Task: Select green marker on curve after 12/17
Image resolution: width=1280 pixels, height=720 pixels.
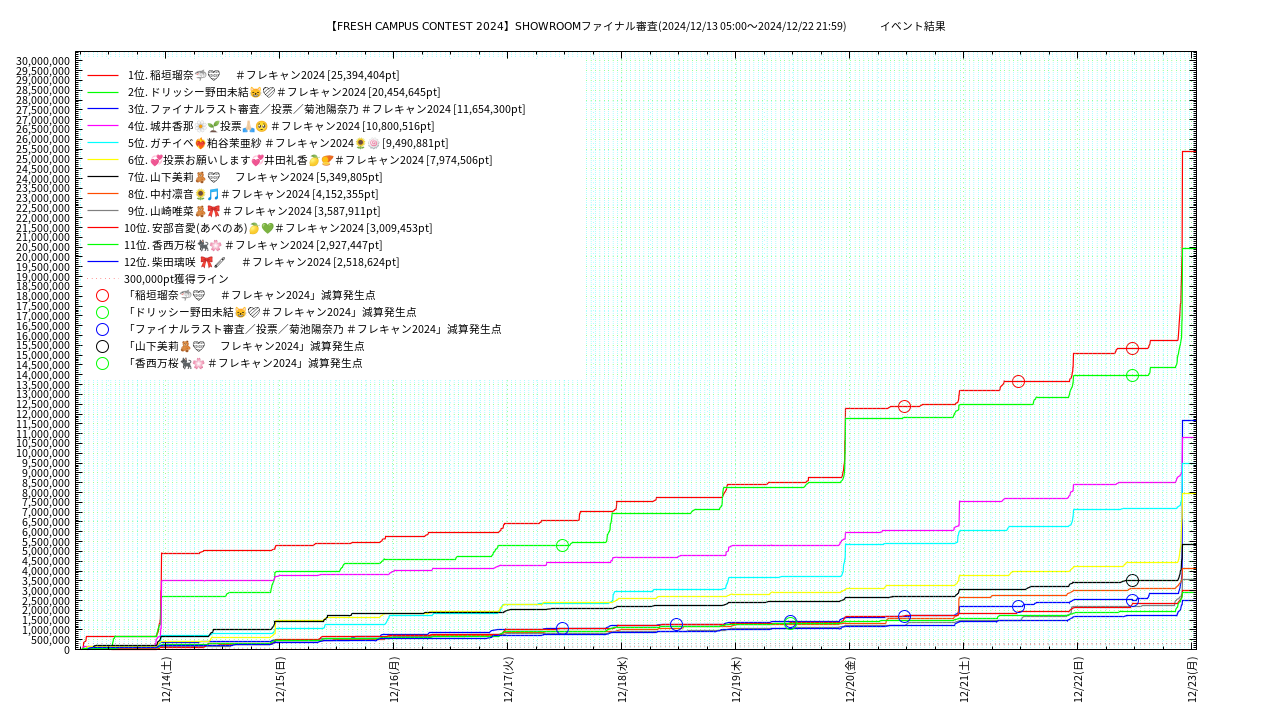Action: [x=562, y=545]
